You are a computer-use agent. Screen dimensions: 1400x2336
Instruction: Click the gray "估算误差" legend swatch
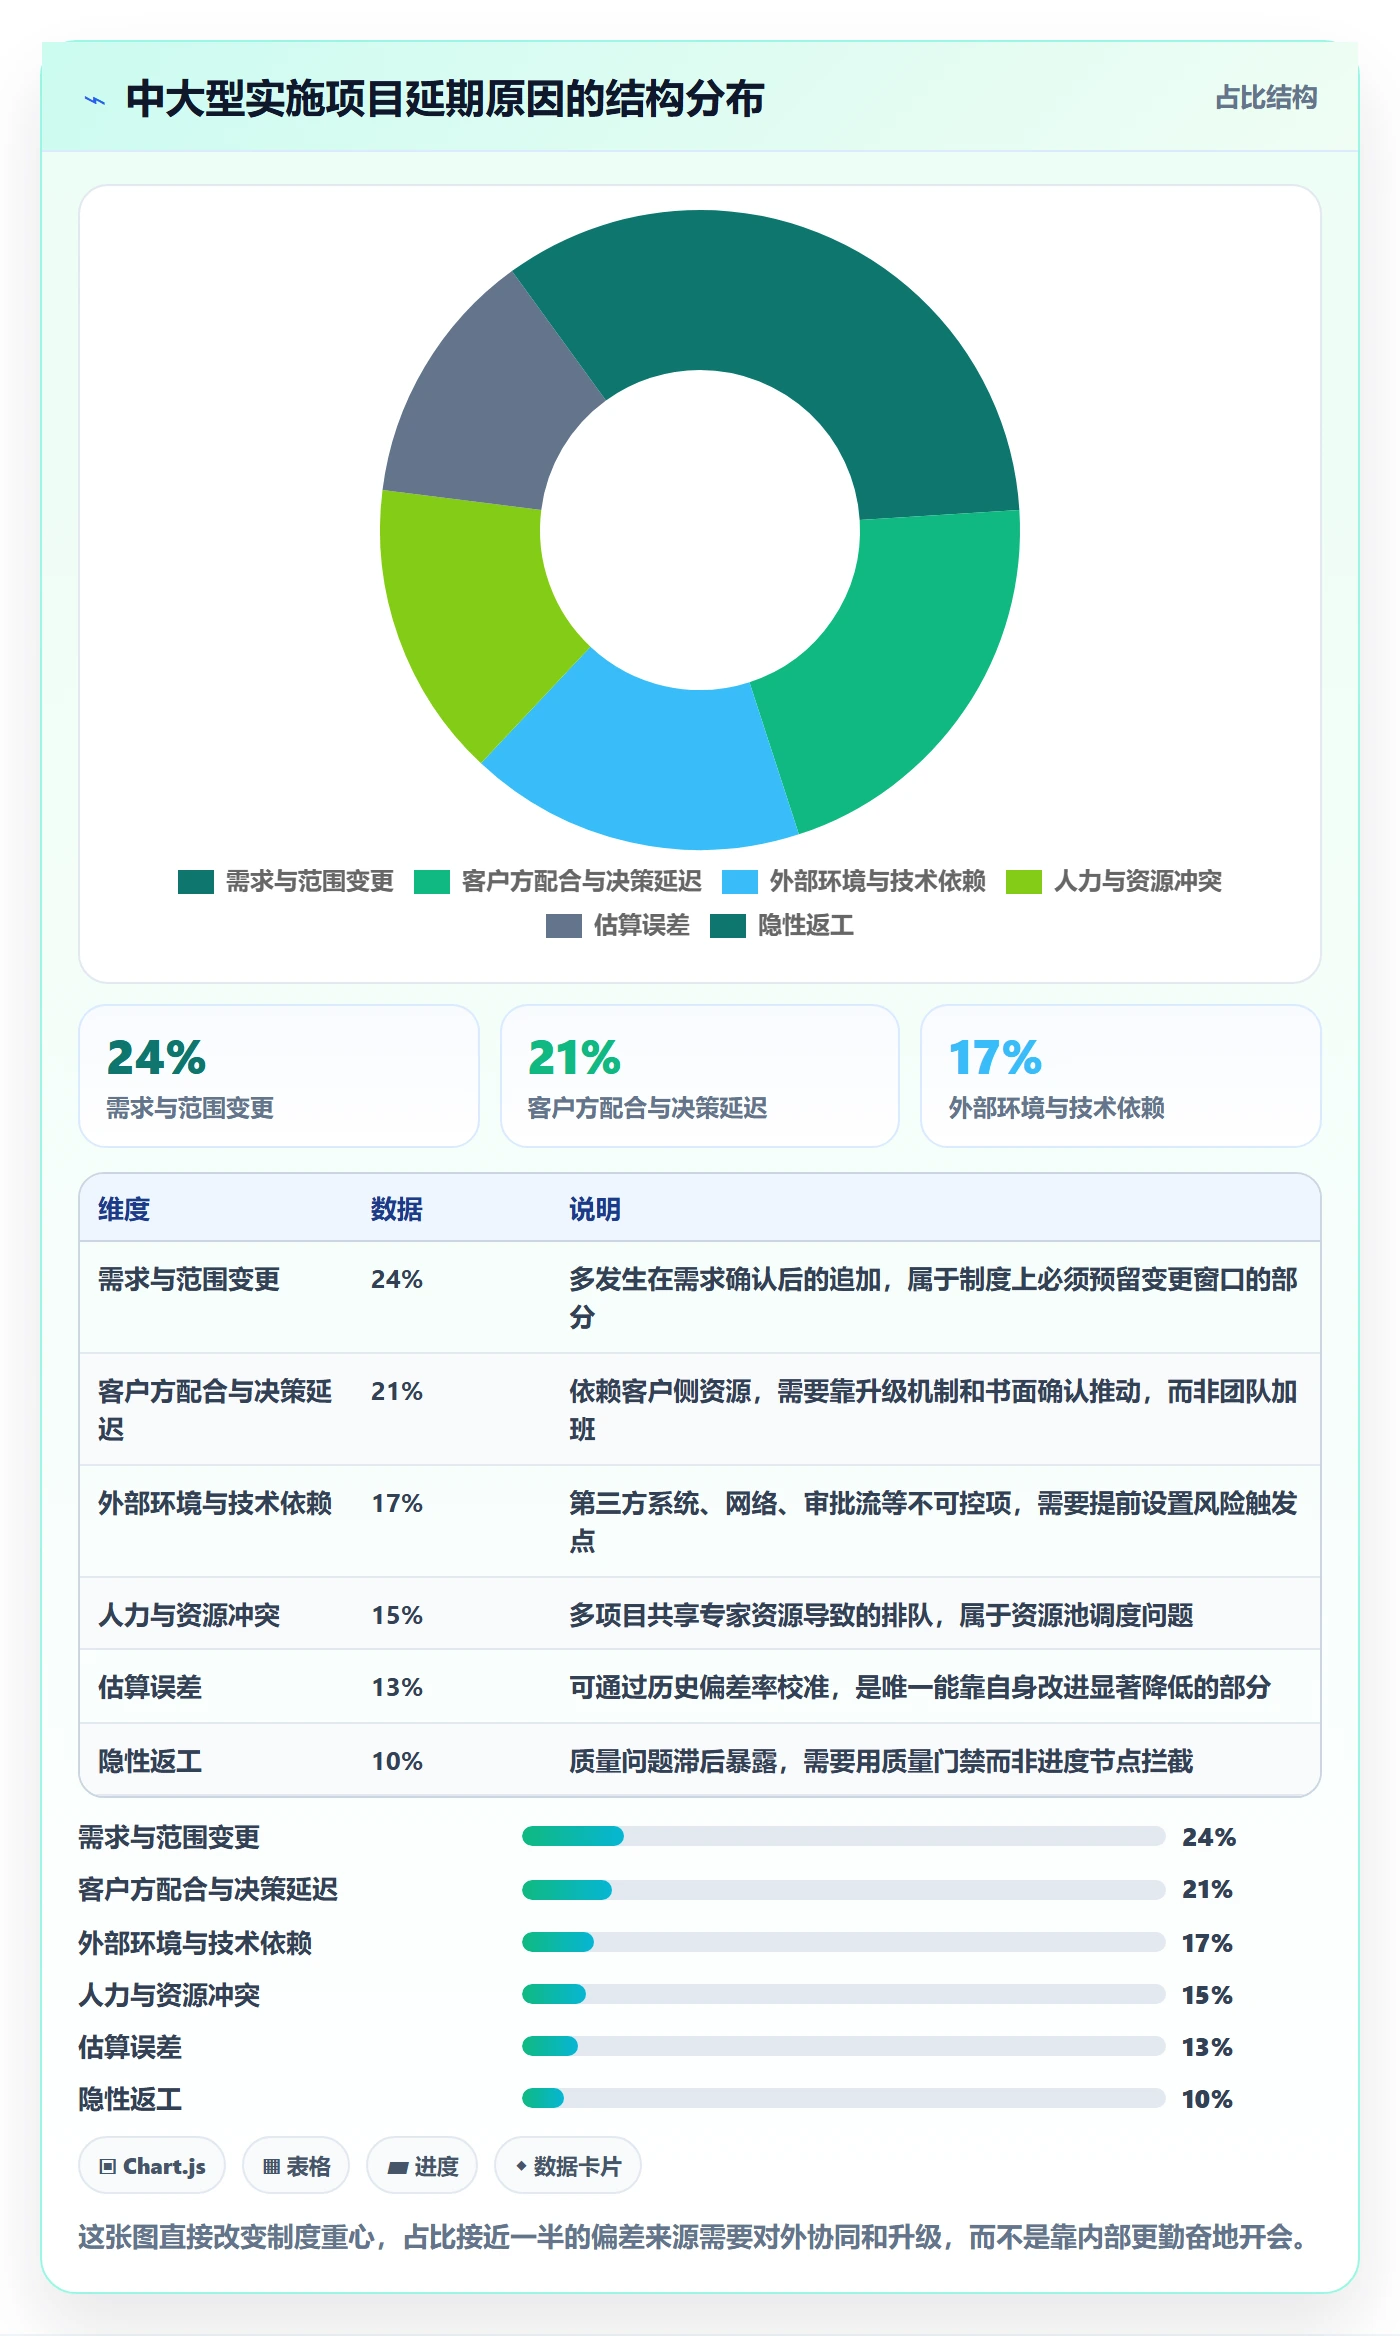pos(564,926)
